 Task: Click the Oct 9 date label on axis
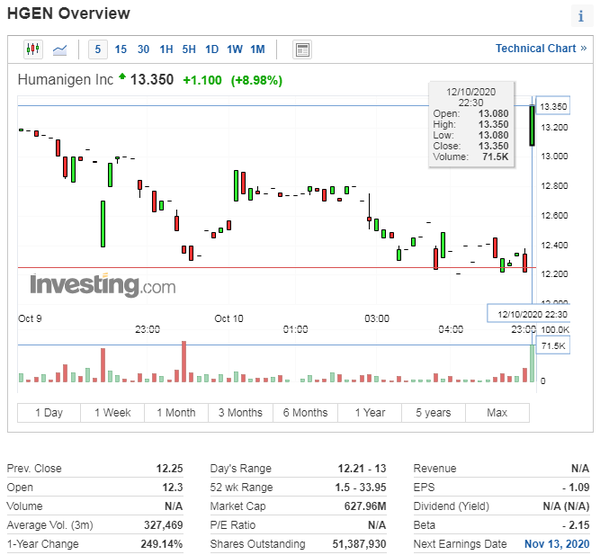point(30,318)
